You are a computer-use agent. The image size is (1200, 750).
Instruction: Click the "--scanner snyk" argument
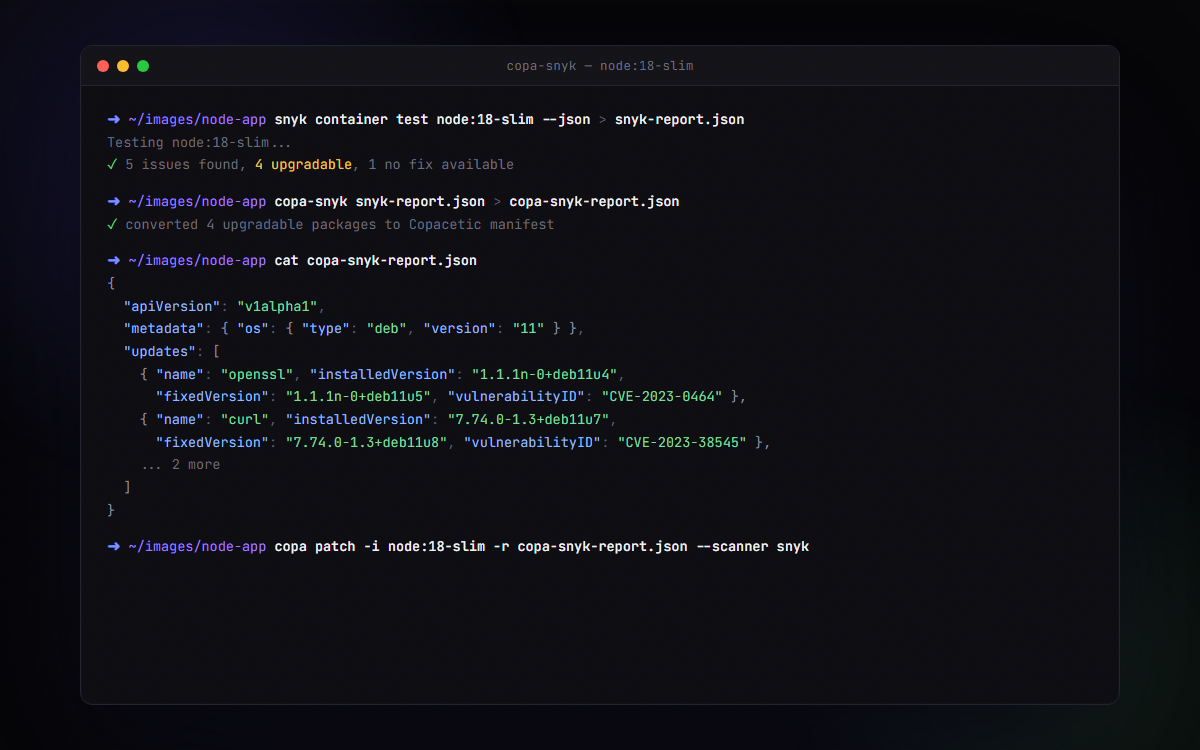coord(753,547)
